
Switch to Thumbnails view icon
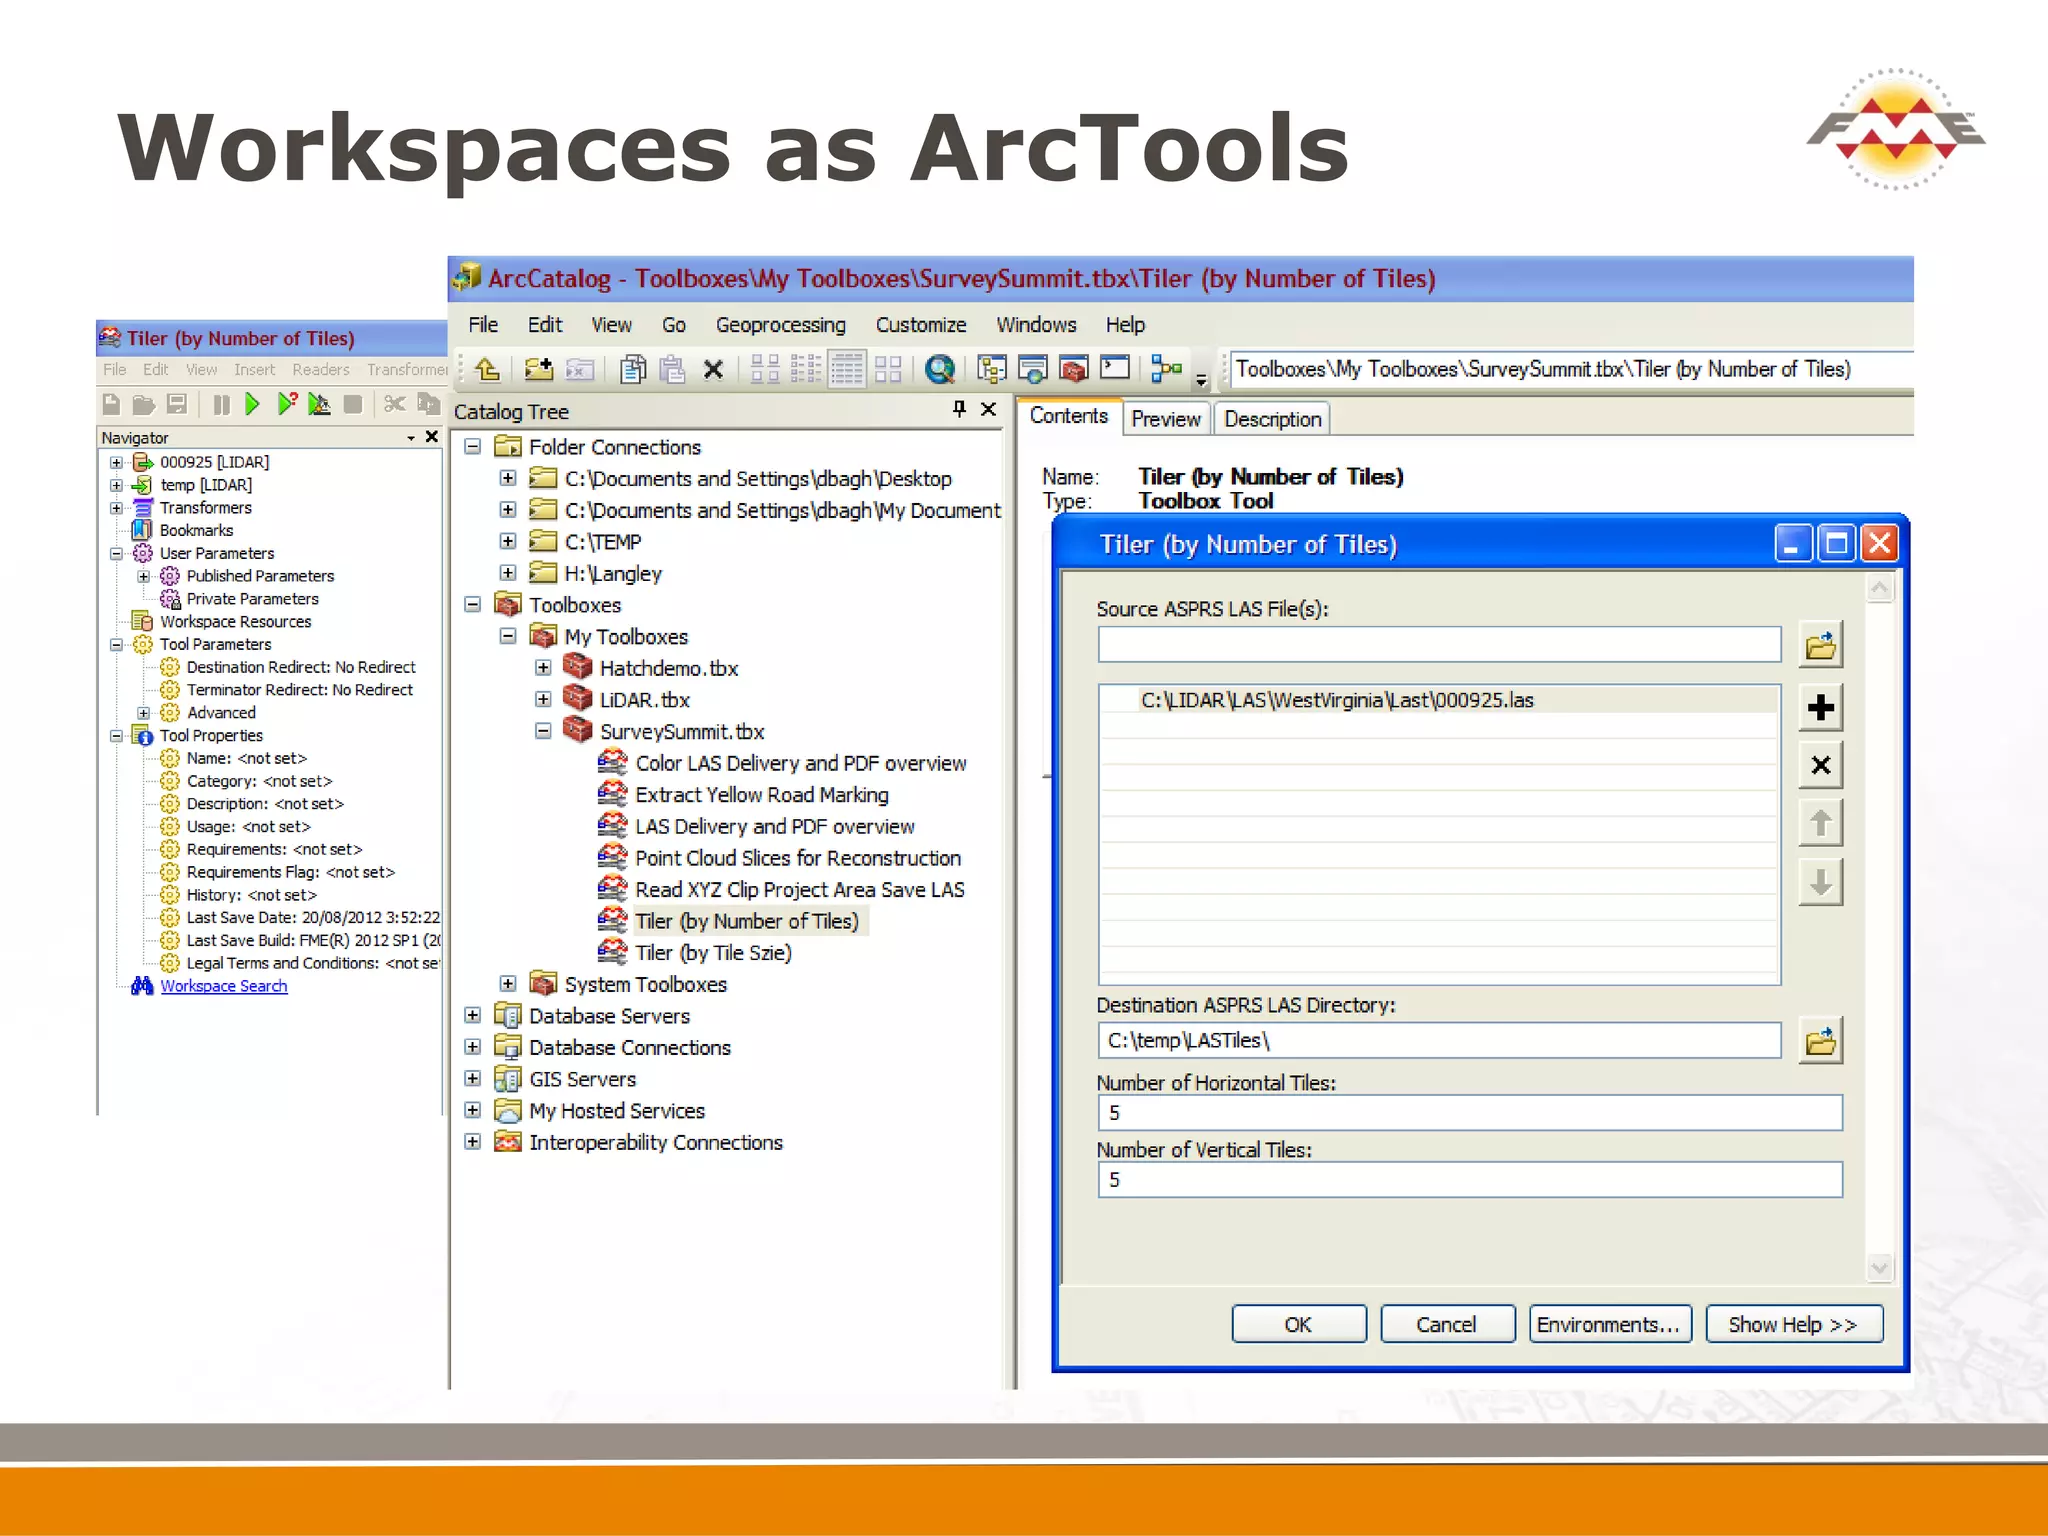tap(888, 370)
